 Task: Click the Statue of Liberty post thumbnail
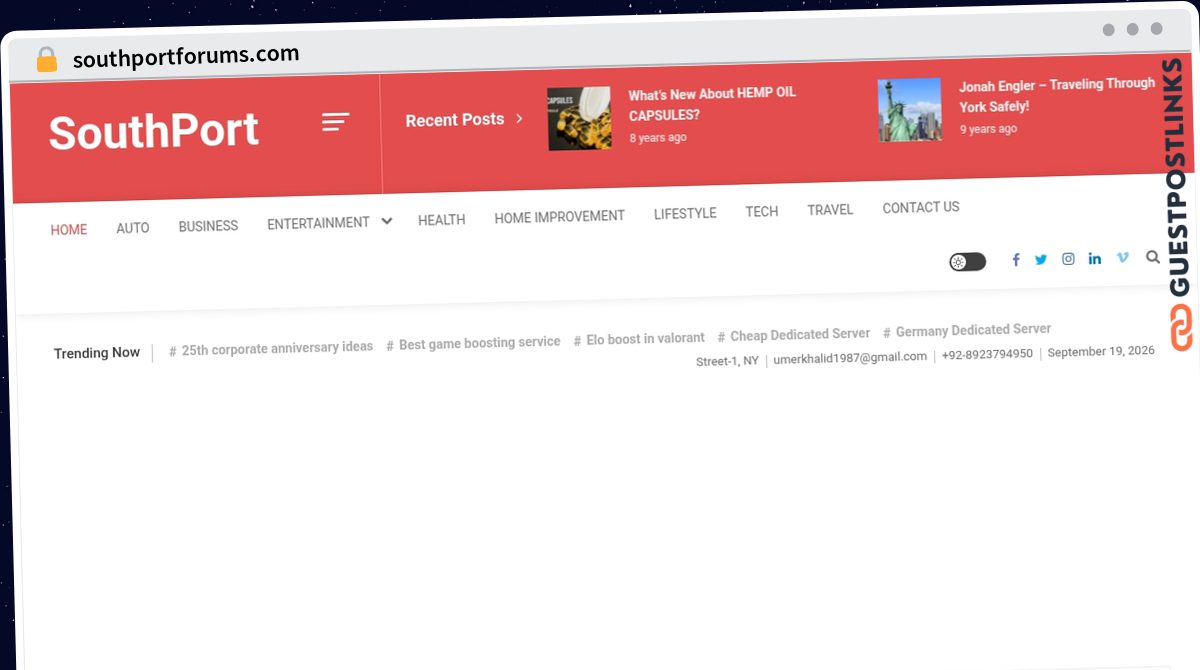(909, 110)
